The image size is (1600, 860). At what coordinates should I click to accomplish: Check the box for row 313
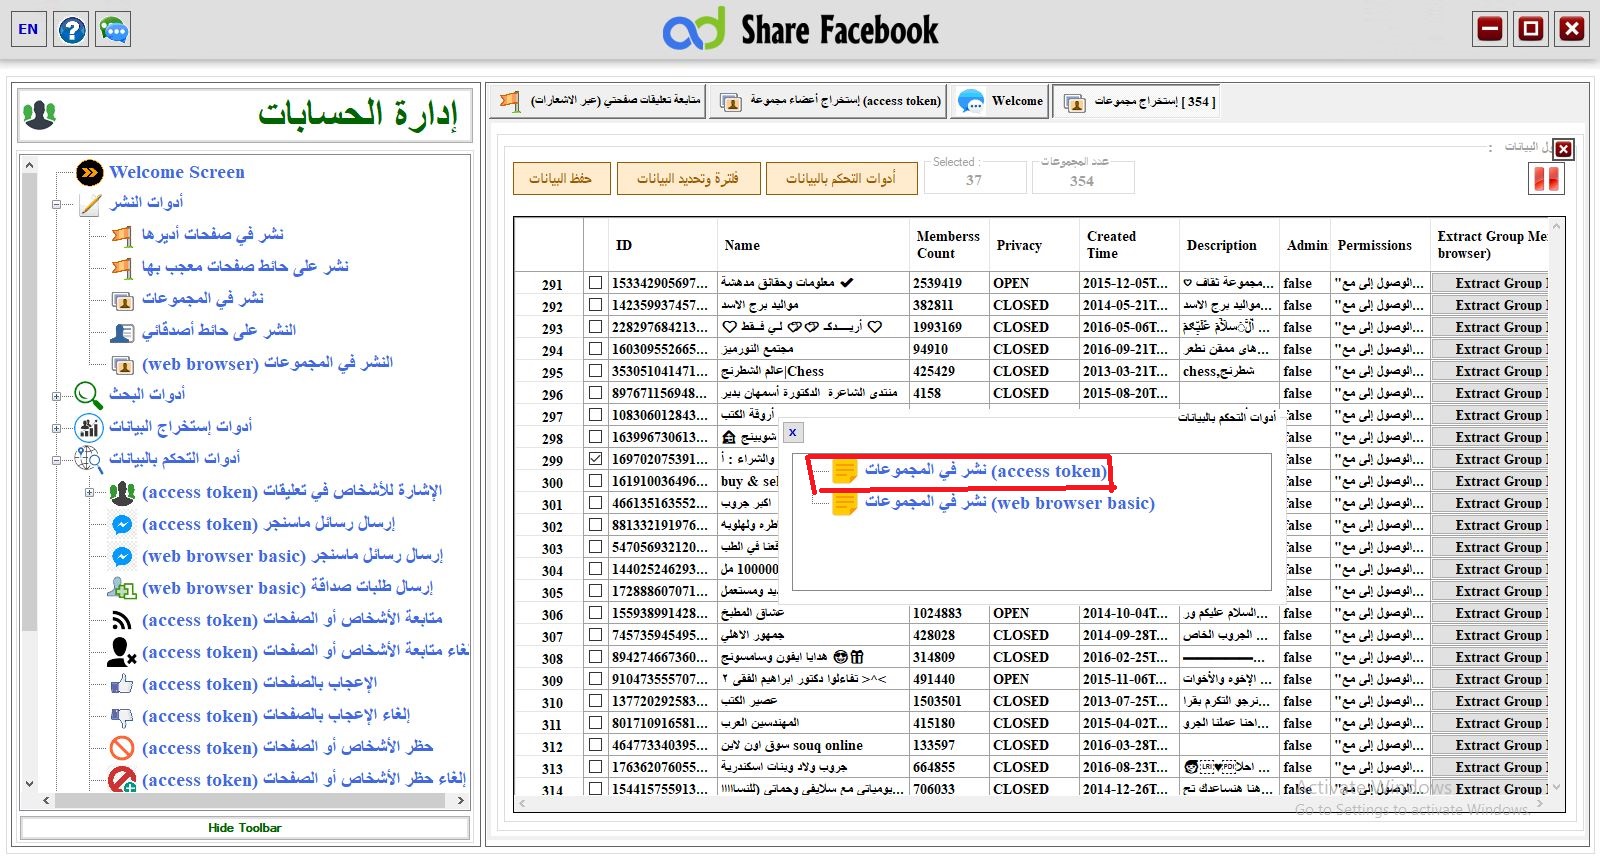[x=596, y=767]
